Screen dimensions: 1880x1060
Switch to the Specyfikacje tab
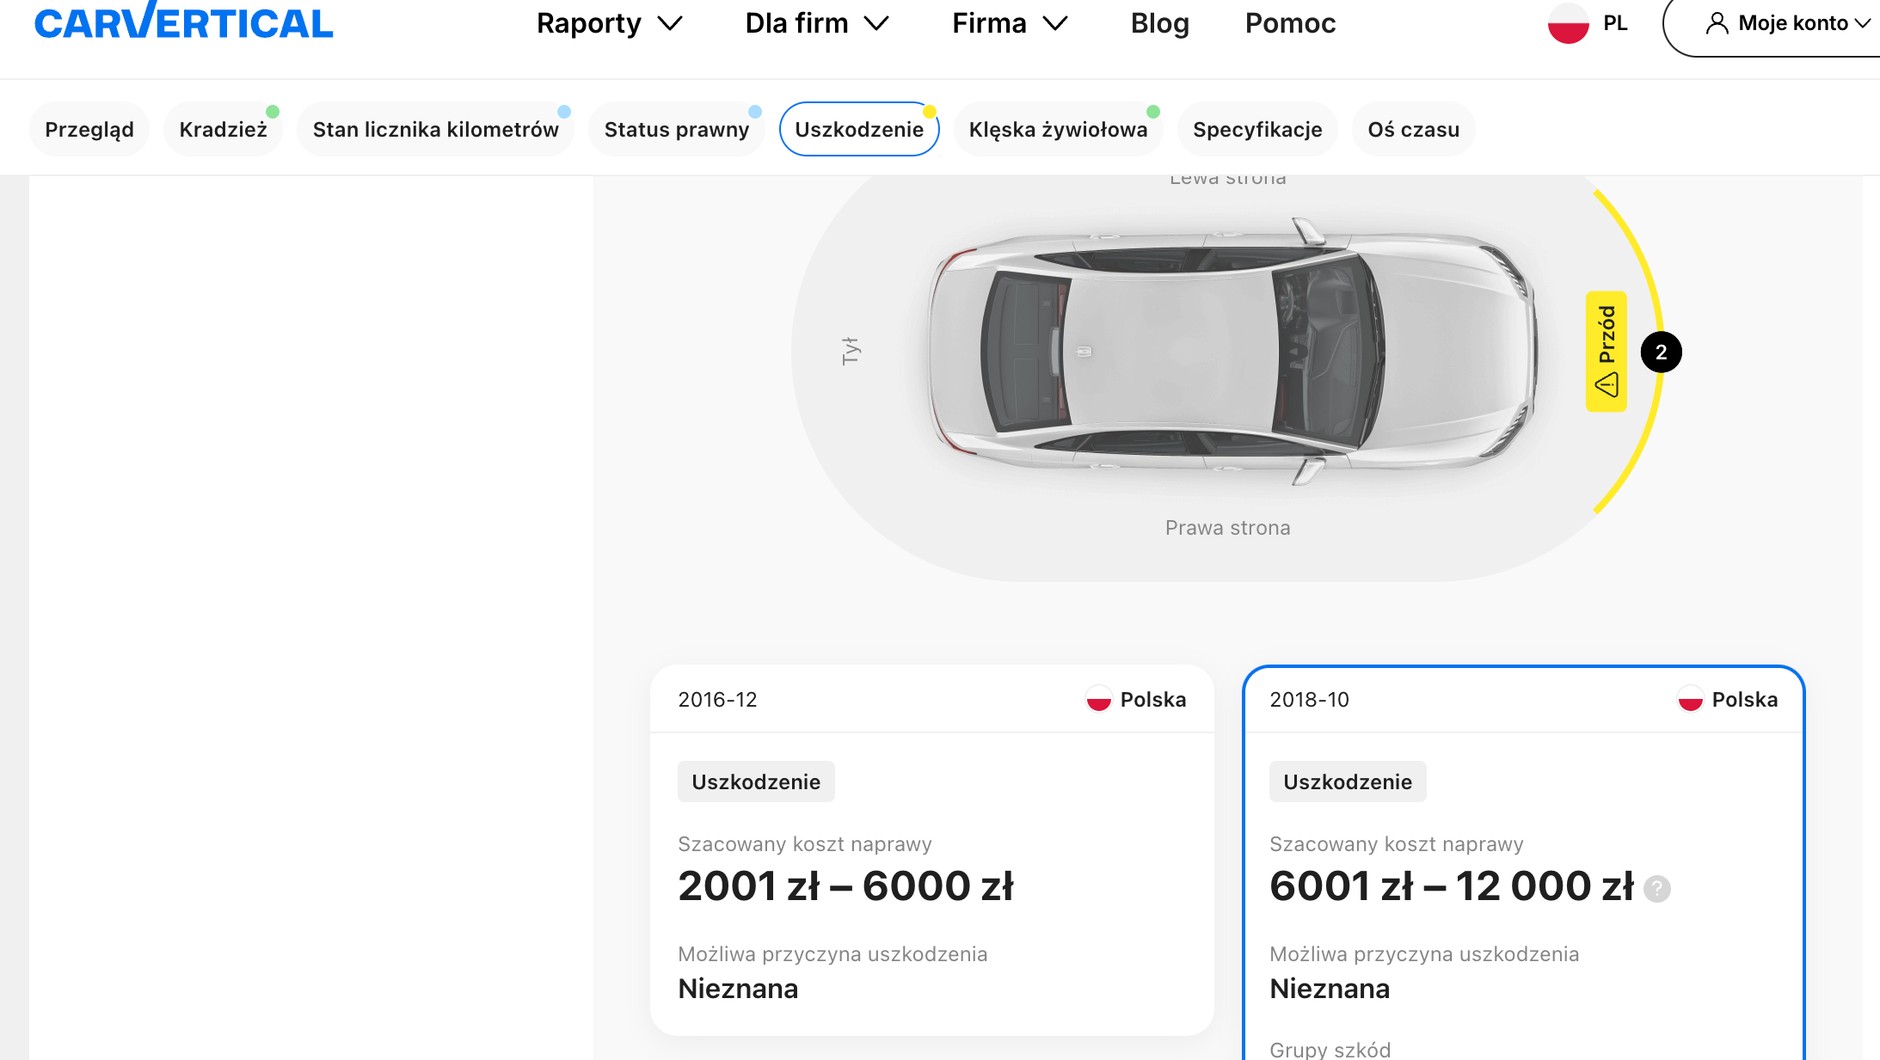1257,129
